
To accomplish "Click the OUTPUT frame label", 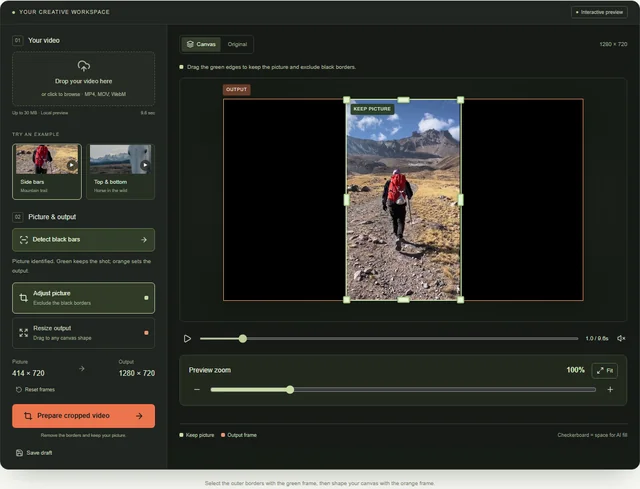I will point(237,89).
